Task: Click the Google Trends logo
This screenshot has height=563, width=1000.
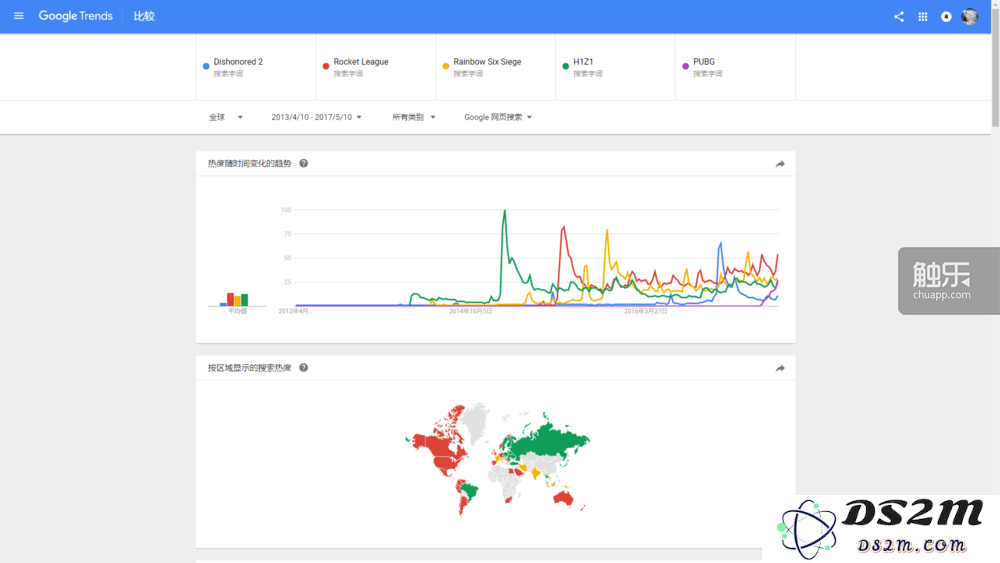Action: pyautogui.click(x=75, y=16)
